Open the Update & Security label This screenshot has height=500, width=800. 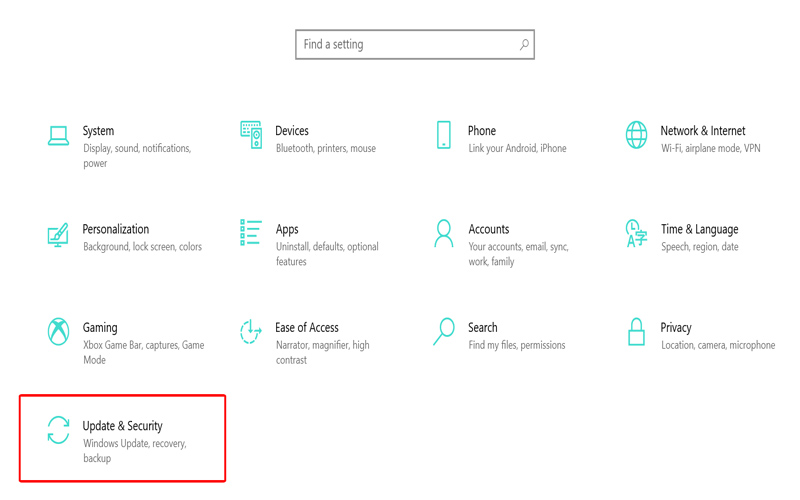[122, 426]
